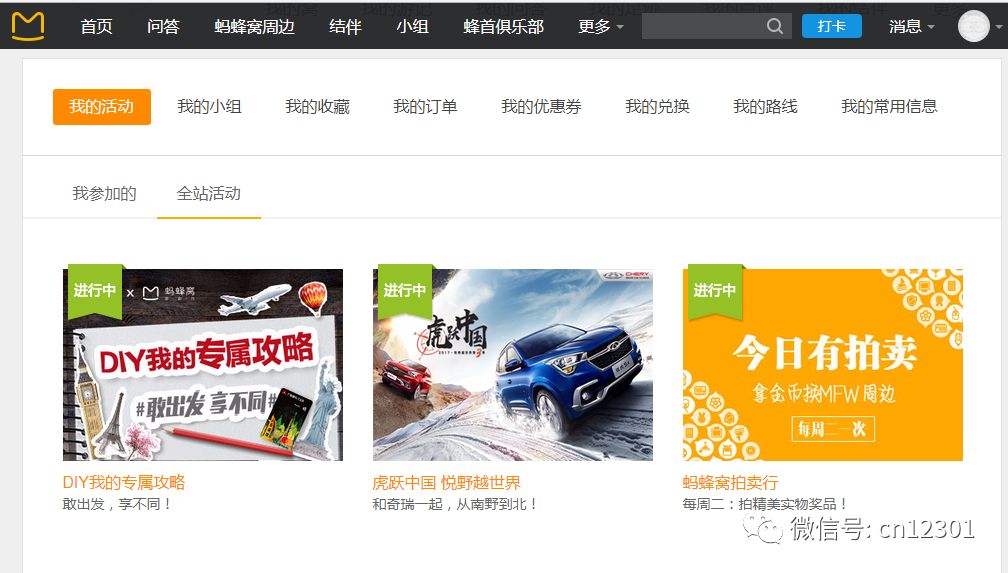Click the 虎跃中国 悦野越世界 title link
This screenshot has height=573, width=1008.
point(446,482)
